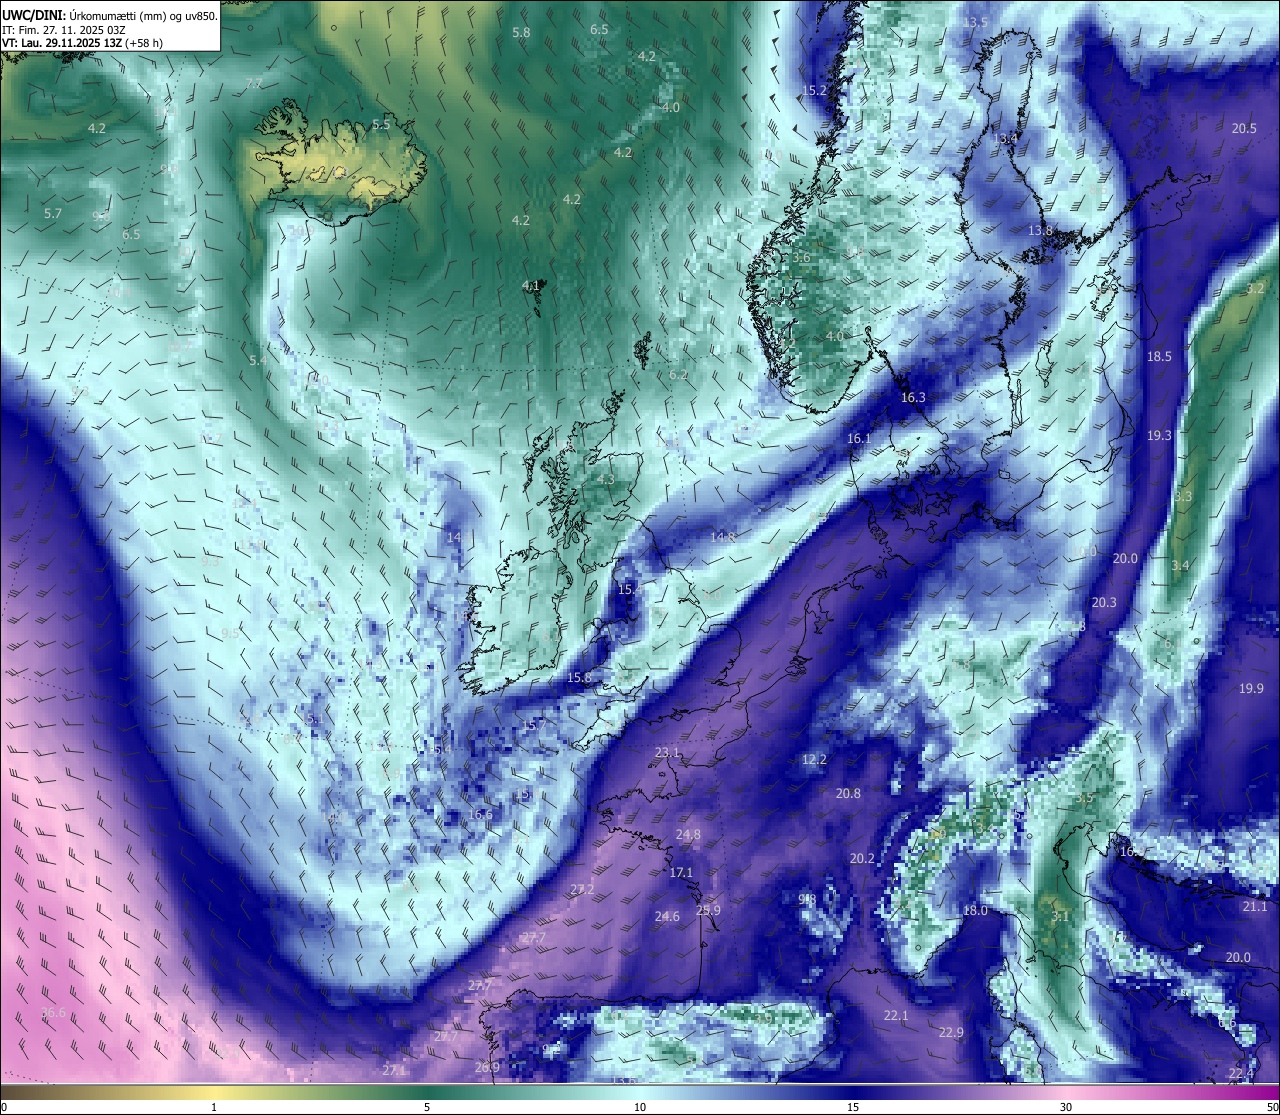
Task: Click the 20.2 value north of Italy
Action: pos(862,858)
